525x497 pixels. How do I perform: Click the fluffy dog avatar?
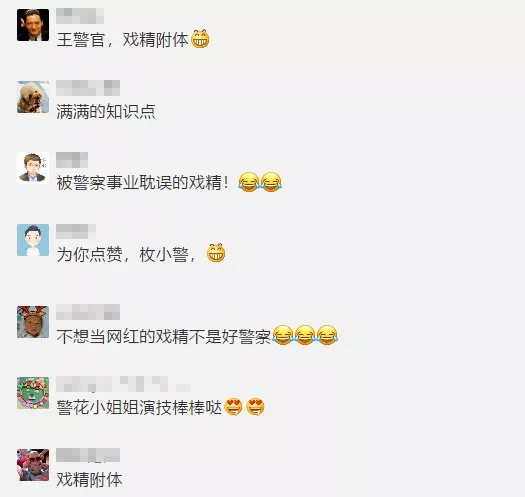pos(33,97)
